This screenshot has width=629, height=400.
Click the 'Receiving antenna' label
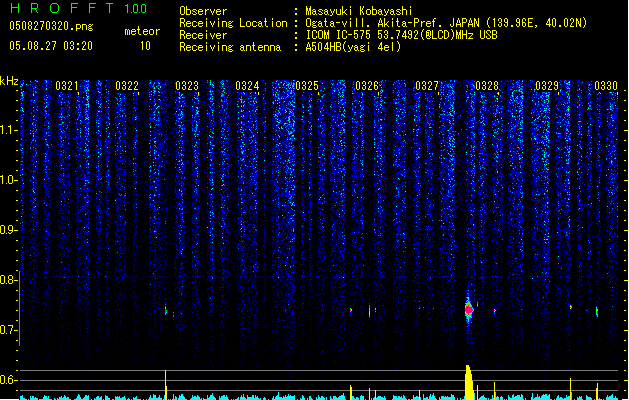pos(230,47)
